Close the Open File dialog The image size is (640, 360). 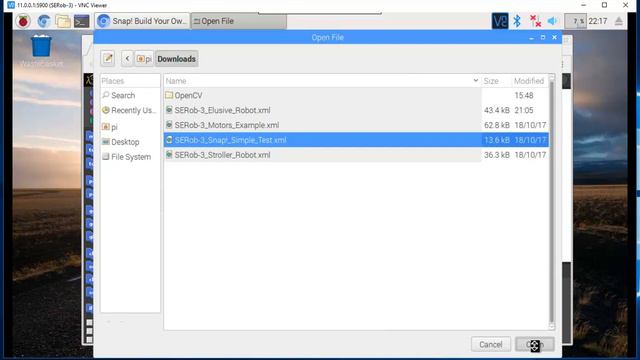coord(554,37)
